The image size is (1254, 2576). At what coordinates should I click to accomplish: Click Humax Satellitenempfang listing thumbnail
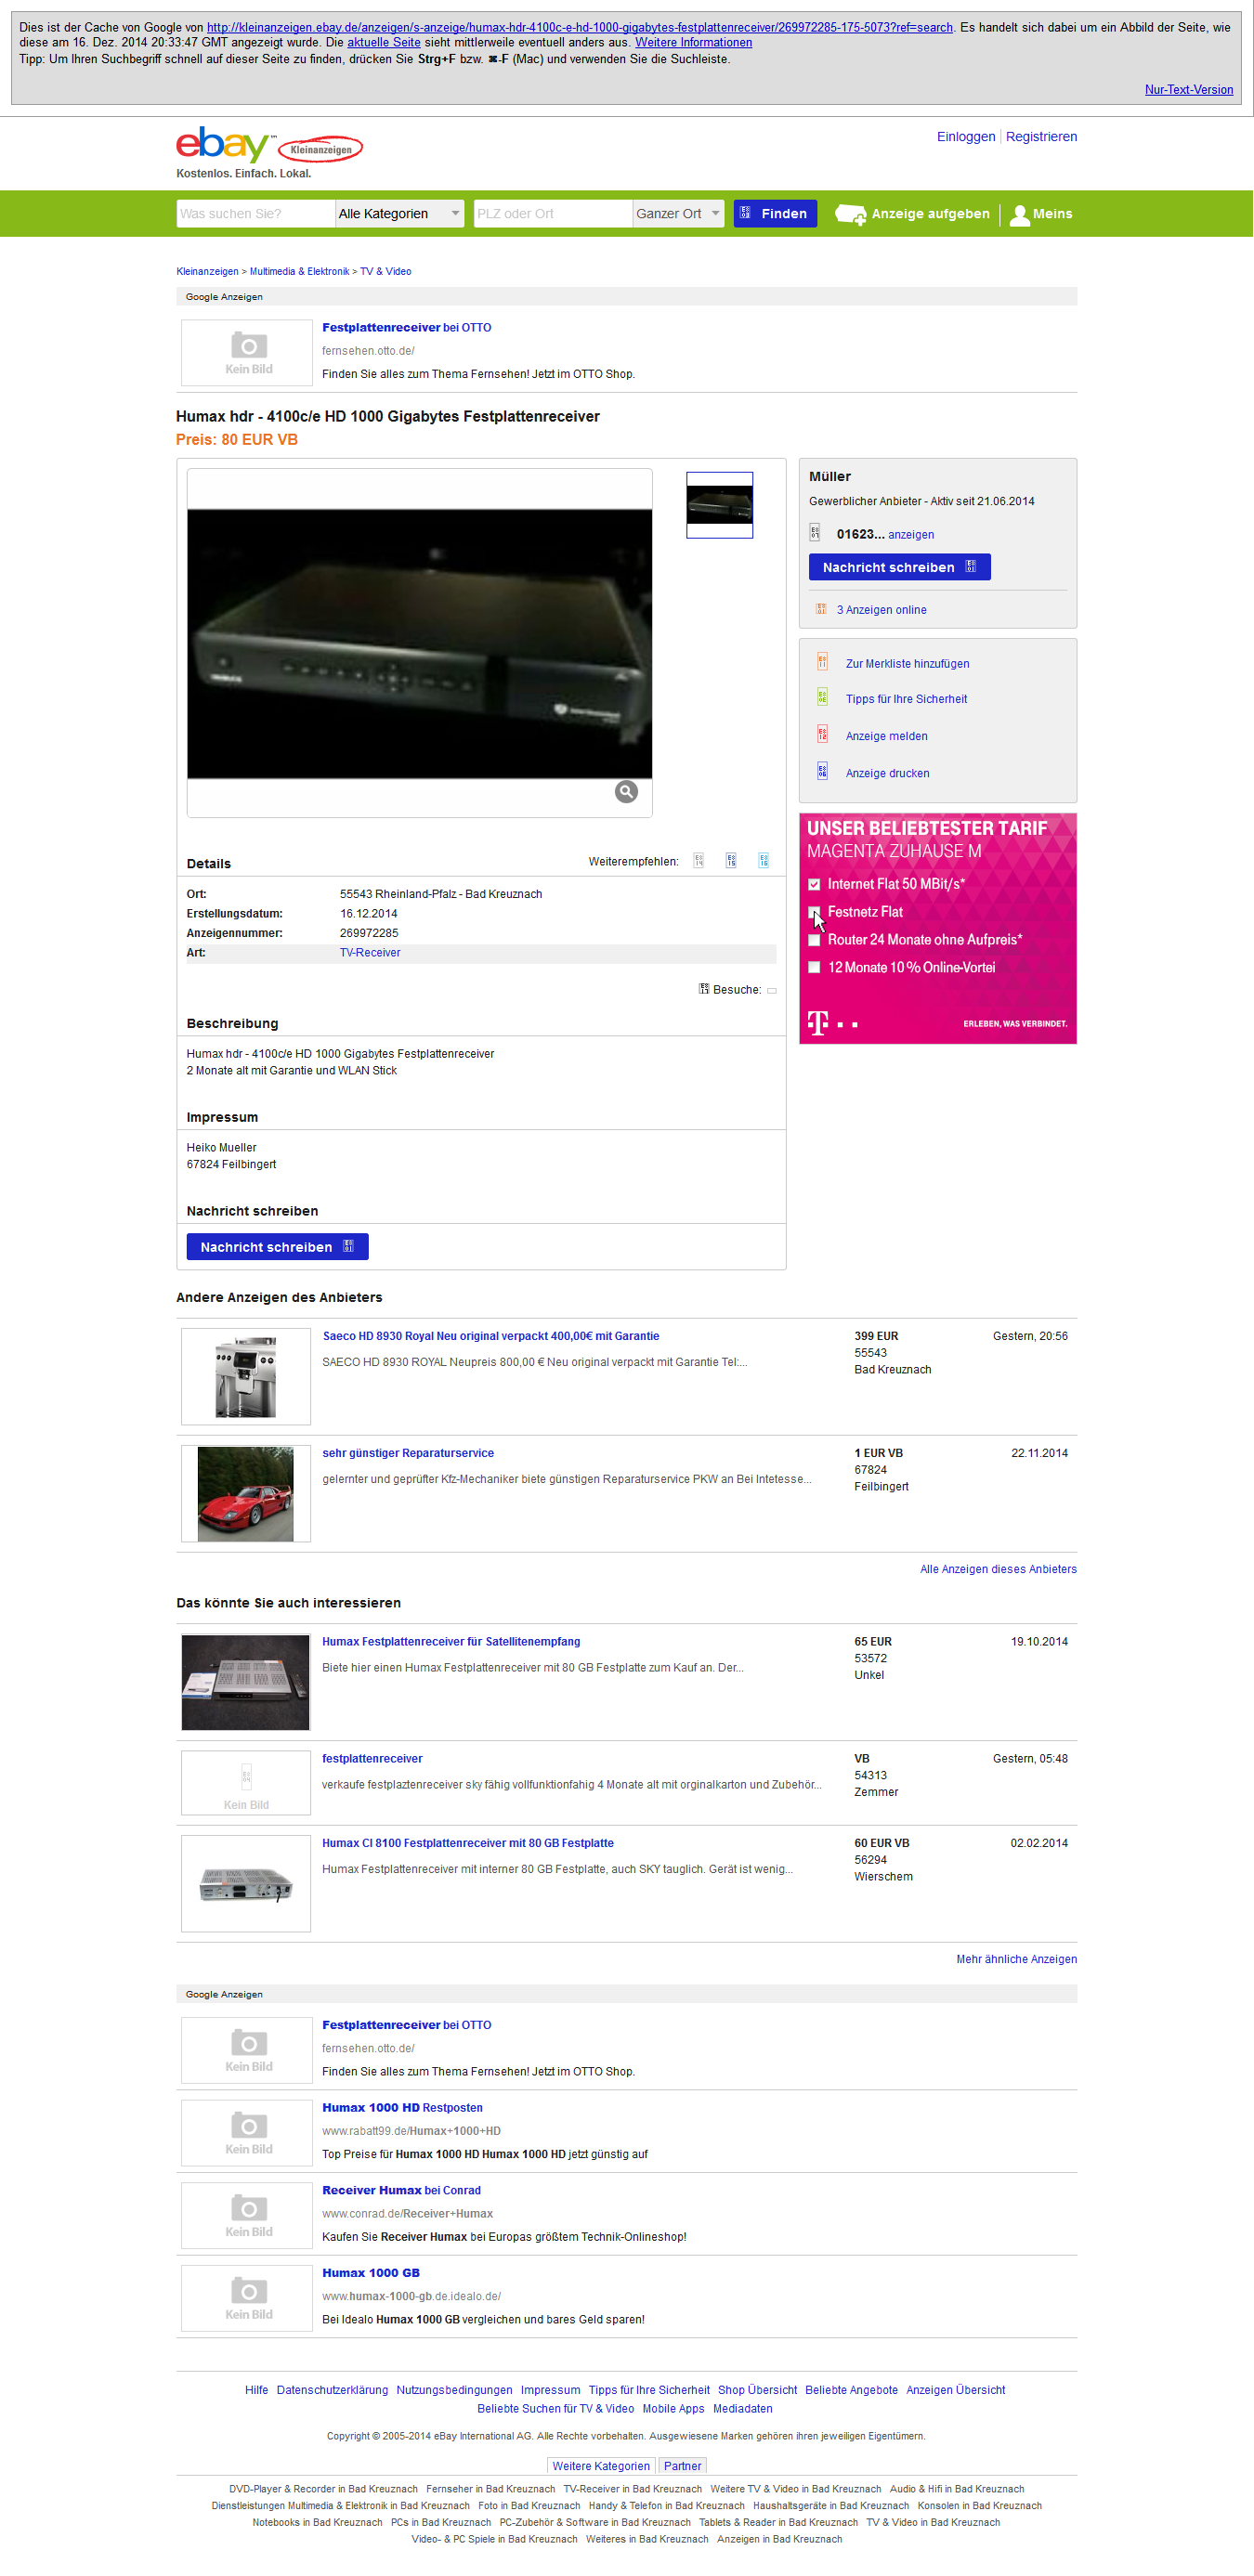[246, 1682]
